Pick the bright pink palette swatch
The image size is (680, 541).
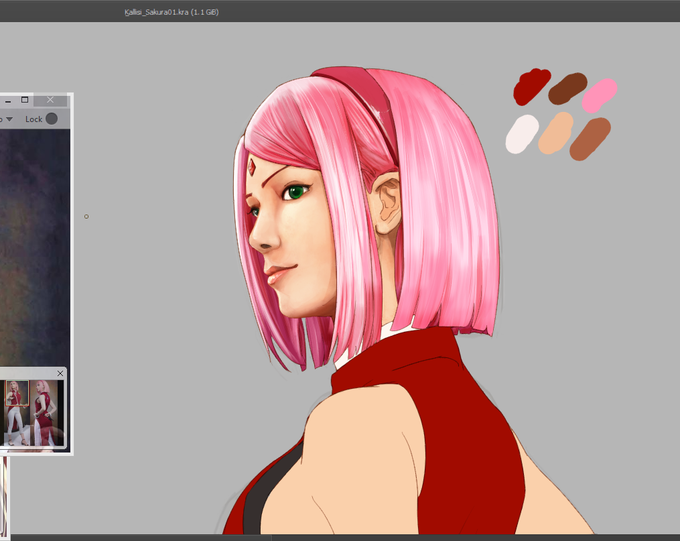pos(599,95)
